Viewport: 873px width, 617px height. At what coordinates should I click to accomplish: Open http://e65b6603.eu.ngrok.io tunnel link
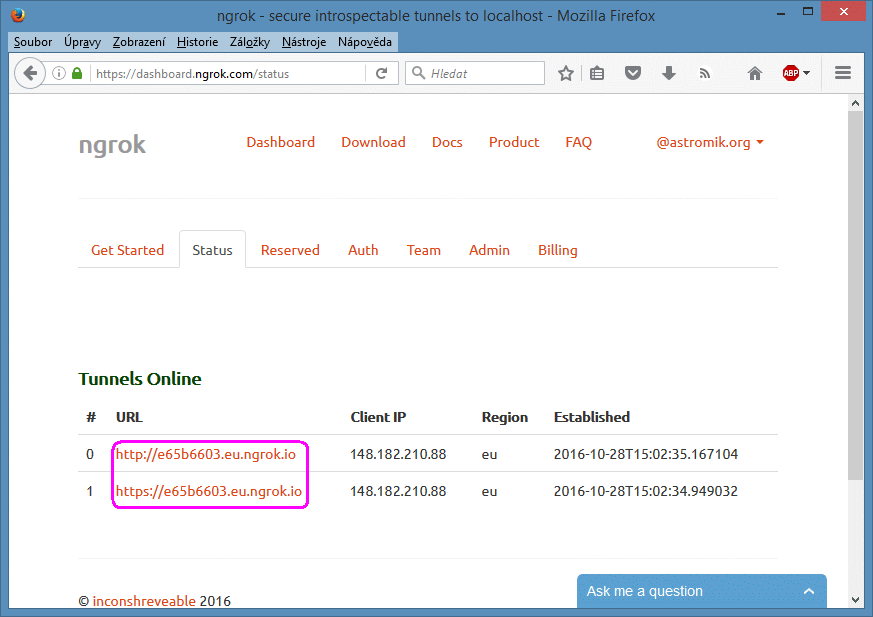[x=205, y=454]
